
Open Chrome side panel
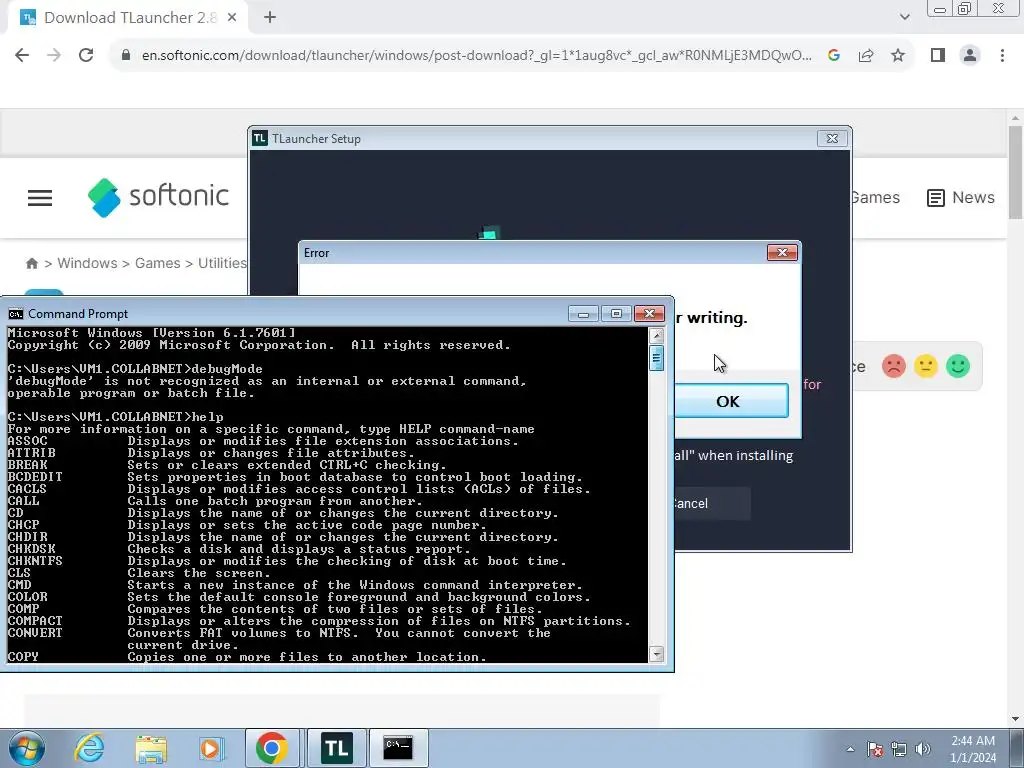(938, 56)
